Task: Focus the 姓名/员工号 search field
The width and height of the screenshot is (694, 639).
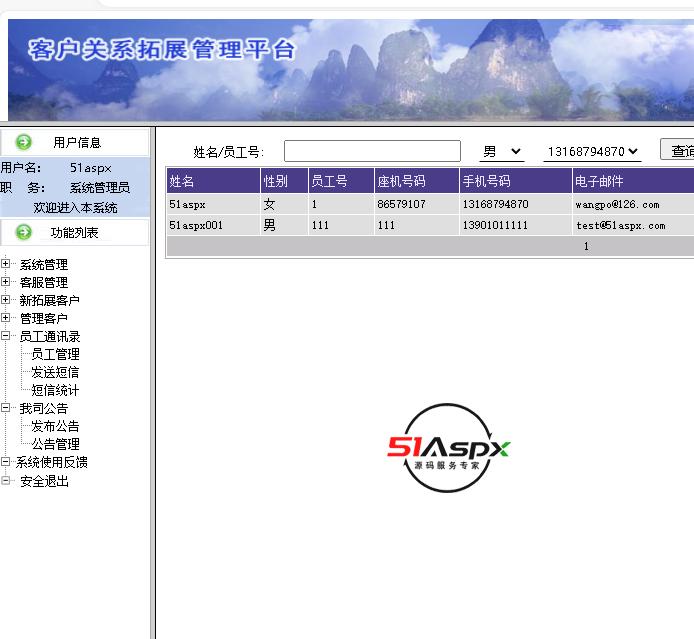Action: 372,151
